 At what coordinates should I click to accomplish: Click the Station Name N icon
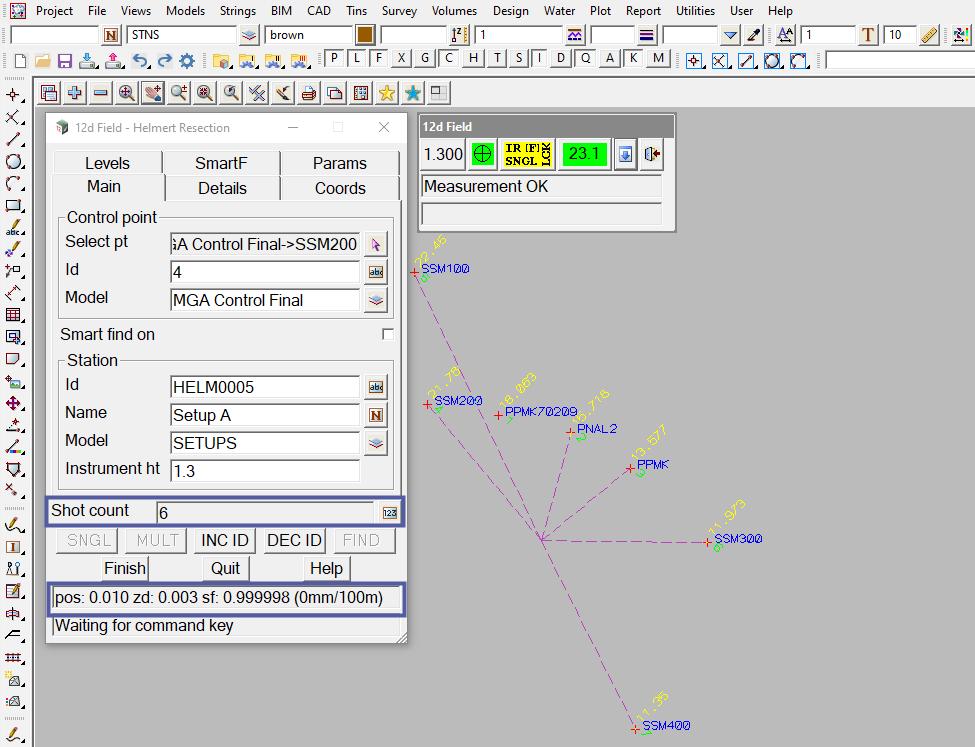click(x=375, y=415)
